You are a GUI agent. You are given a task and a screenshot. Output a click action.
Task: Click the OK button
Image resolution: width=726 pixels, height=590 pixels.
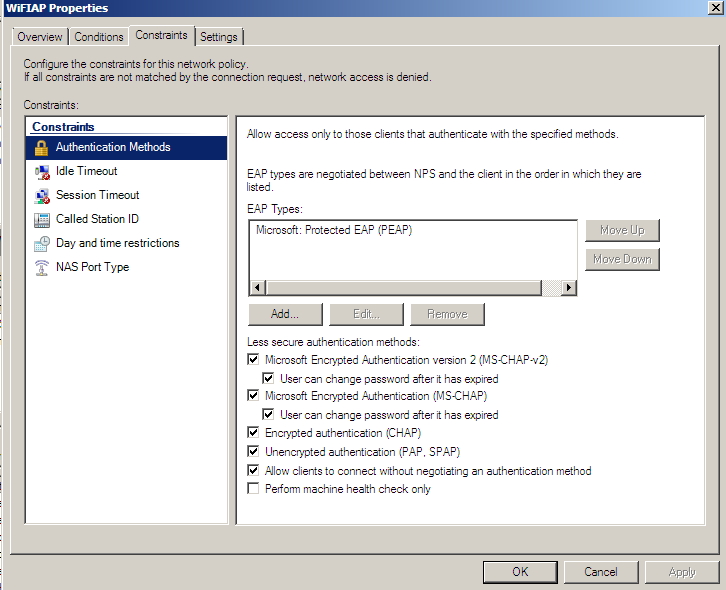coord(519,572)
